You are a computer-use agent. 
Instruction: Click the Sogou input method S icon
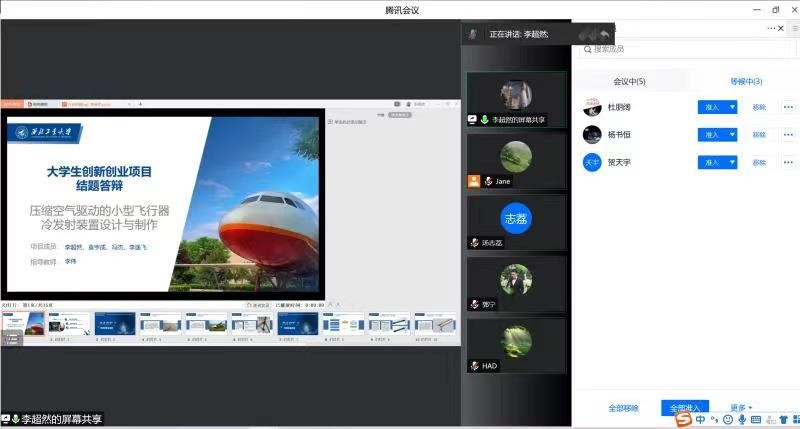click(682, 419)
